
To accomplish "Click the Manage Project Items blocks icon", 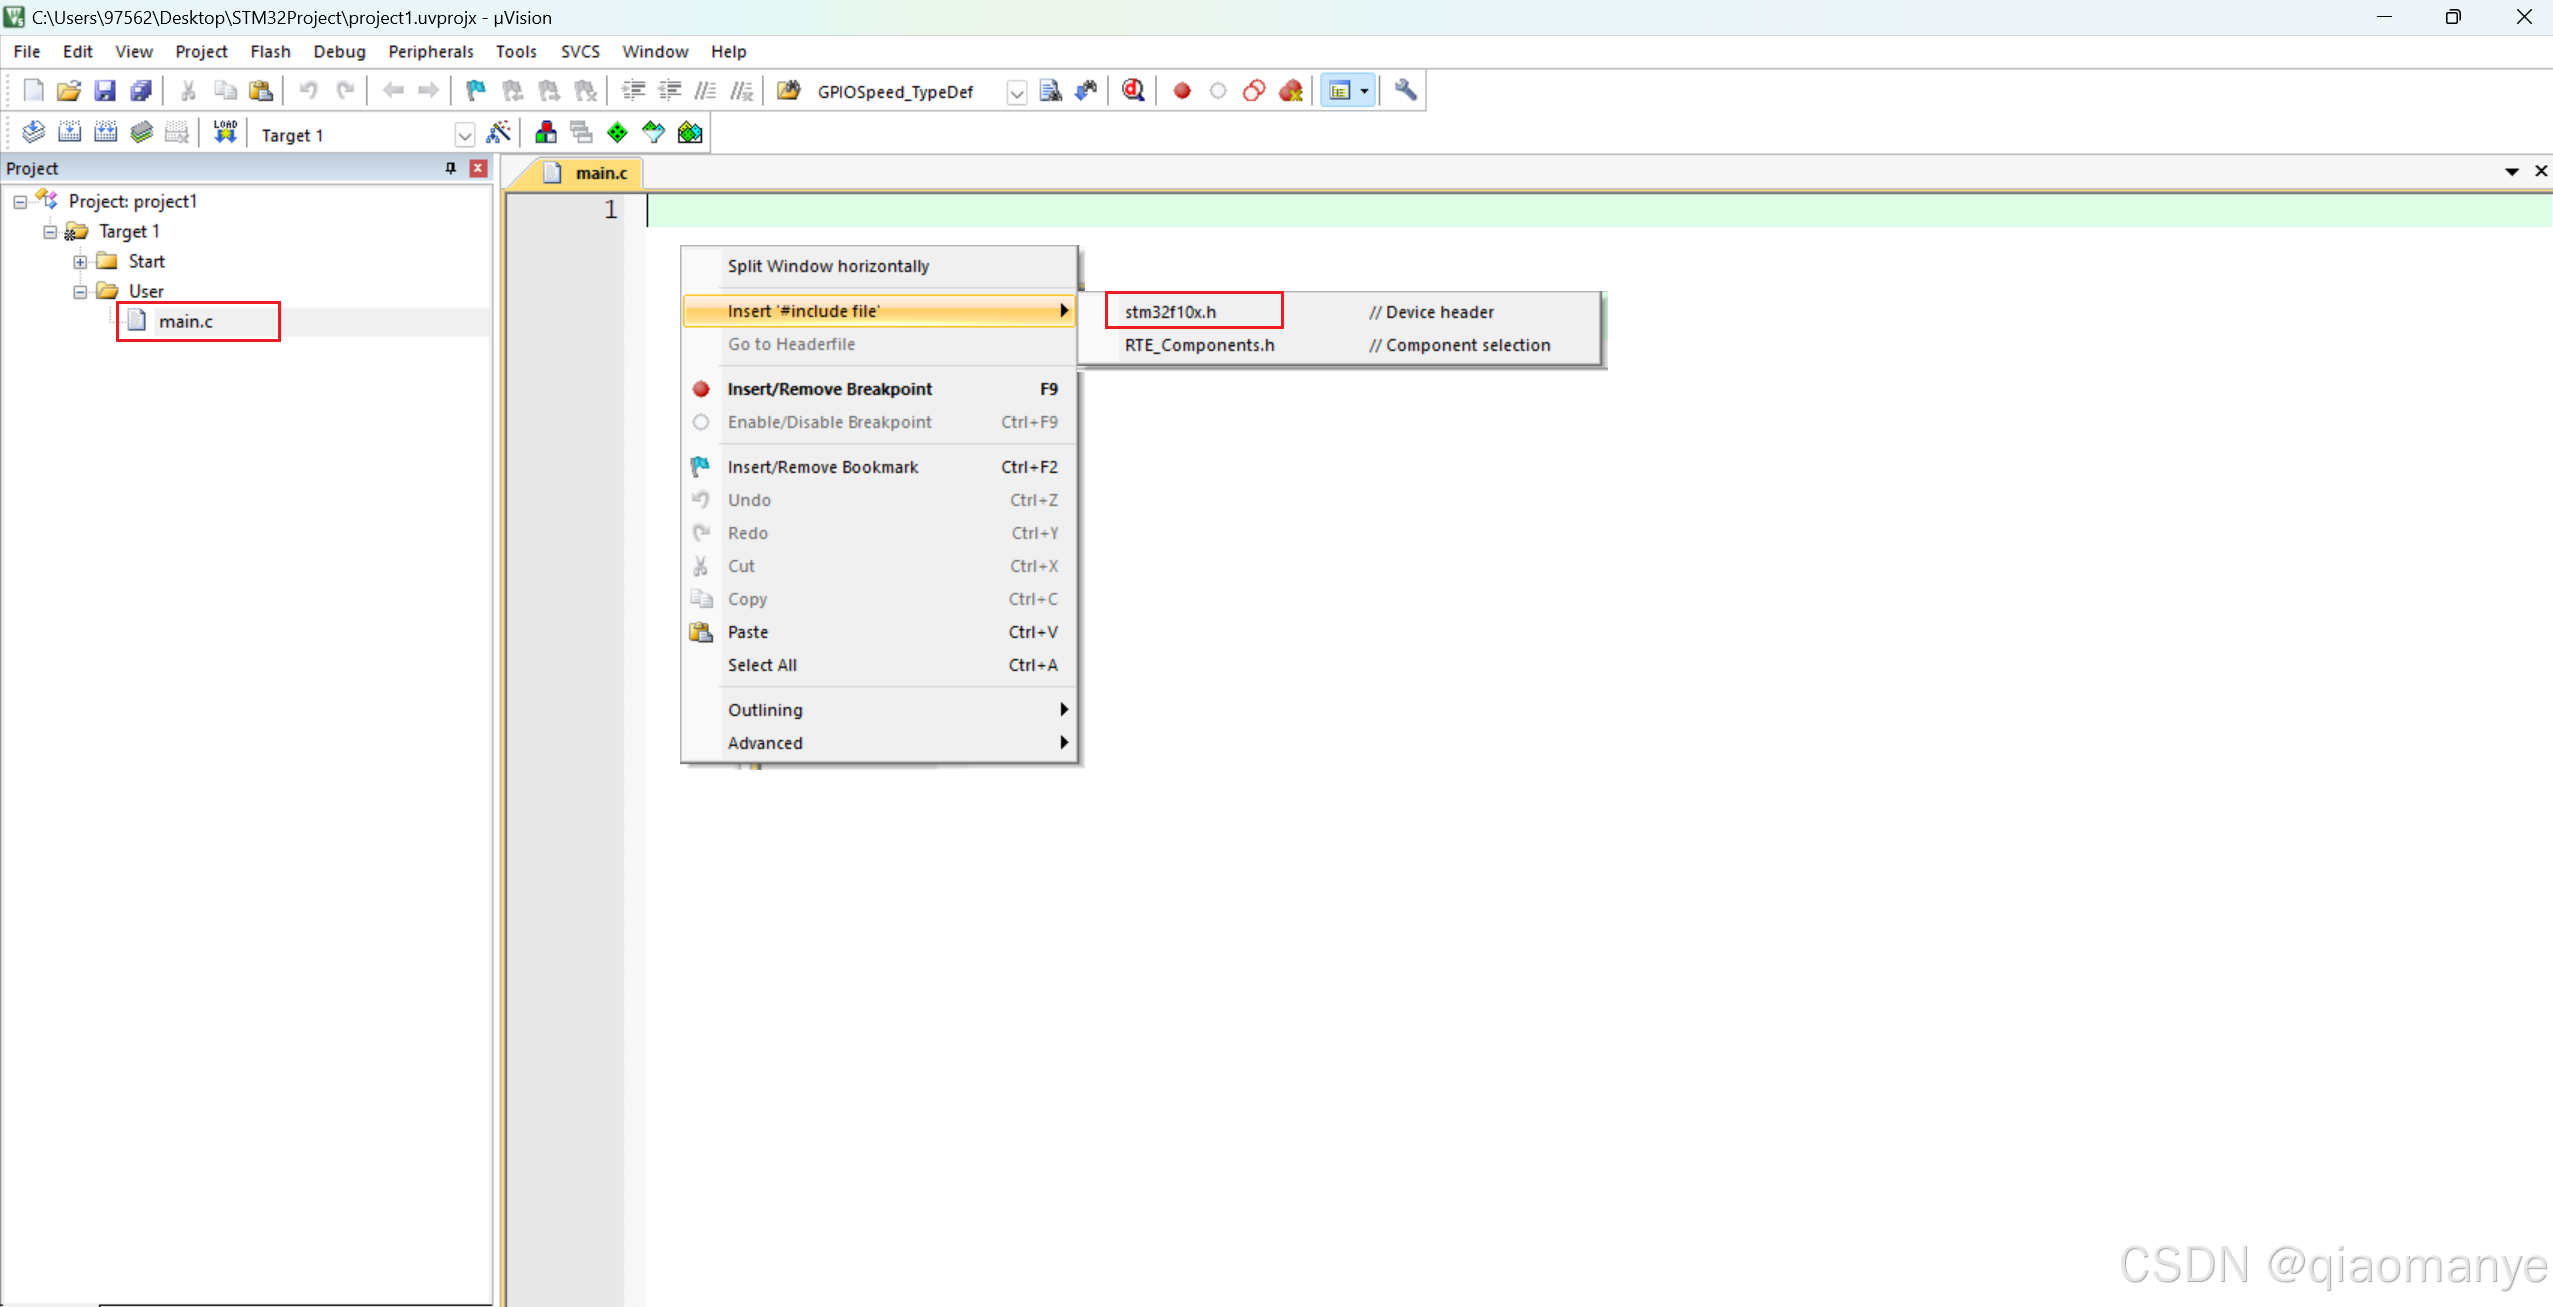I will (545, 133).
